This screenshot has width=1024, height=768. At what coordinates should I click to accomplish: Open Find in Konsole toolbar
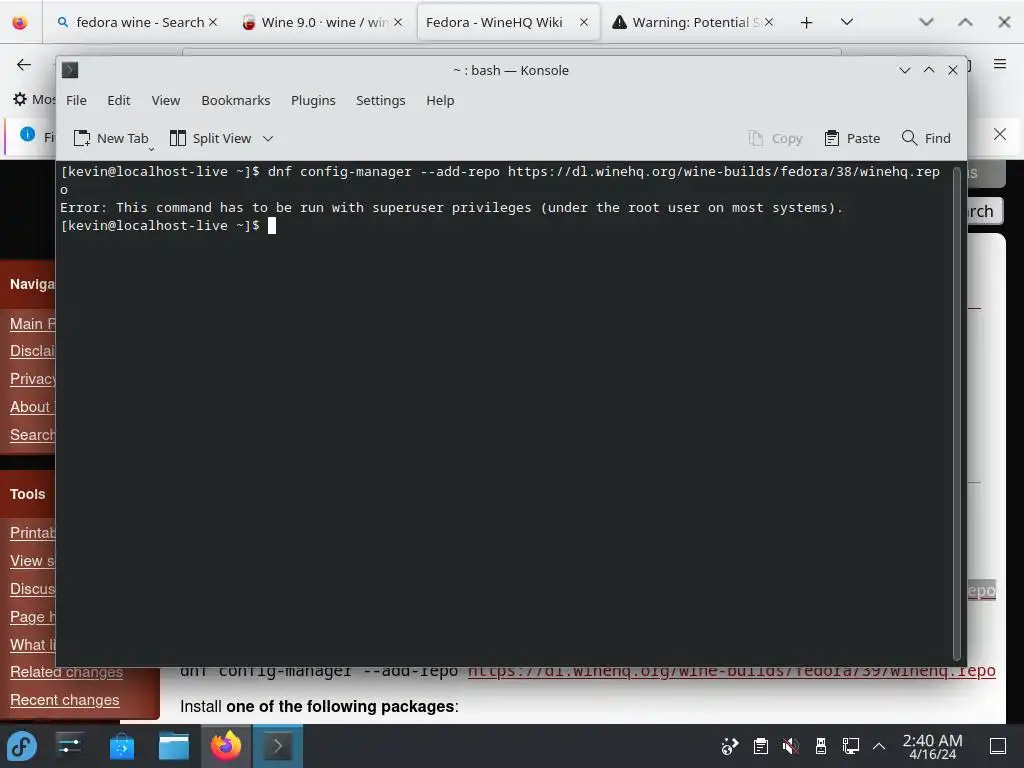[925, 138]
